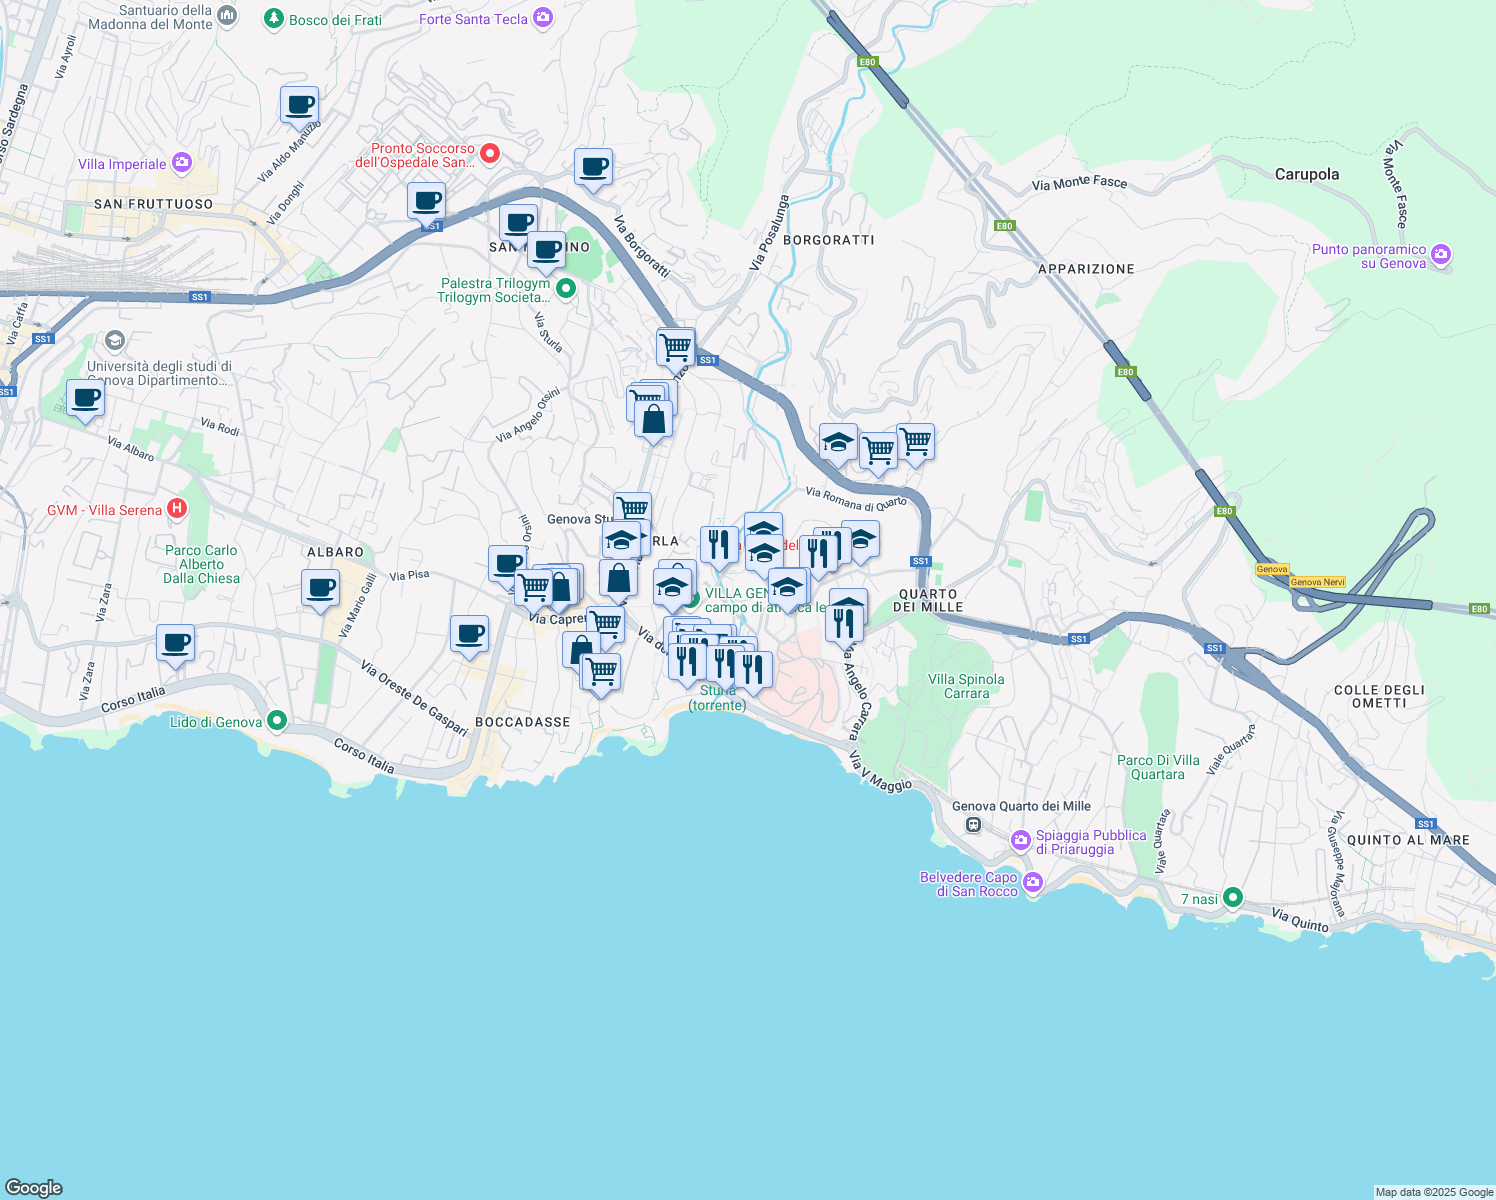
Task: Click the Bosco dei Frati tree pin
Action: [273, 18]
